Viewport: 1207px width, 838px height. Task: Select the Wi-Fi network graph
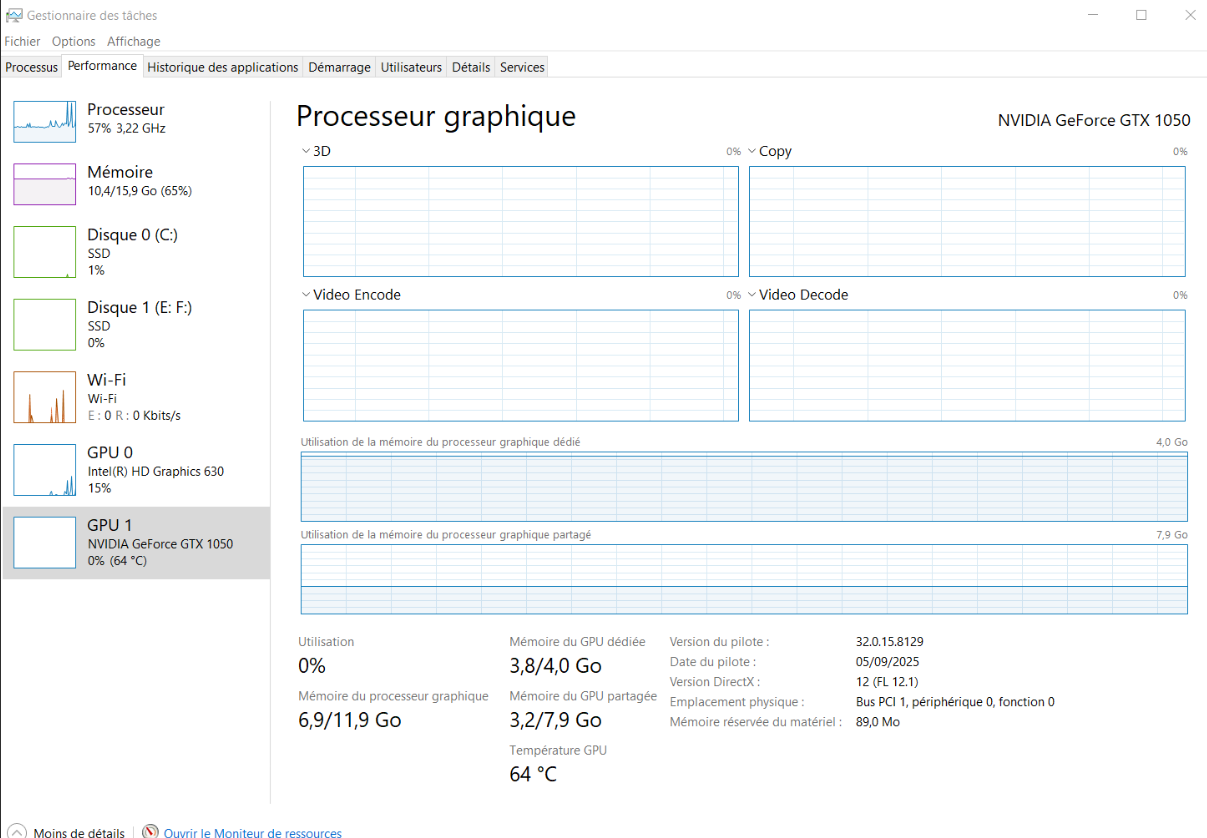pyautogui.click(x=44, y=397)
